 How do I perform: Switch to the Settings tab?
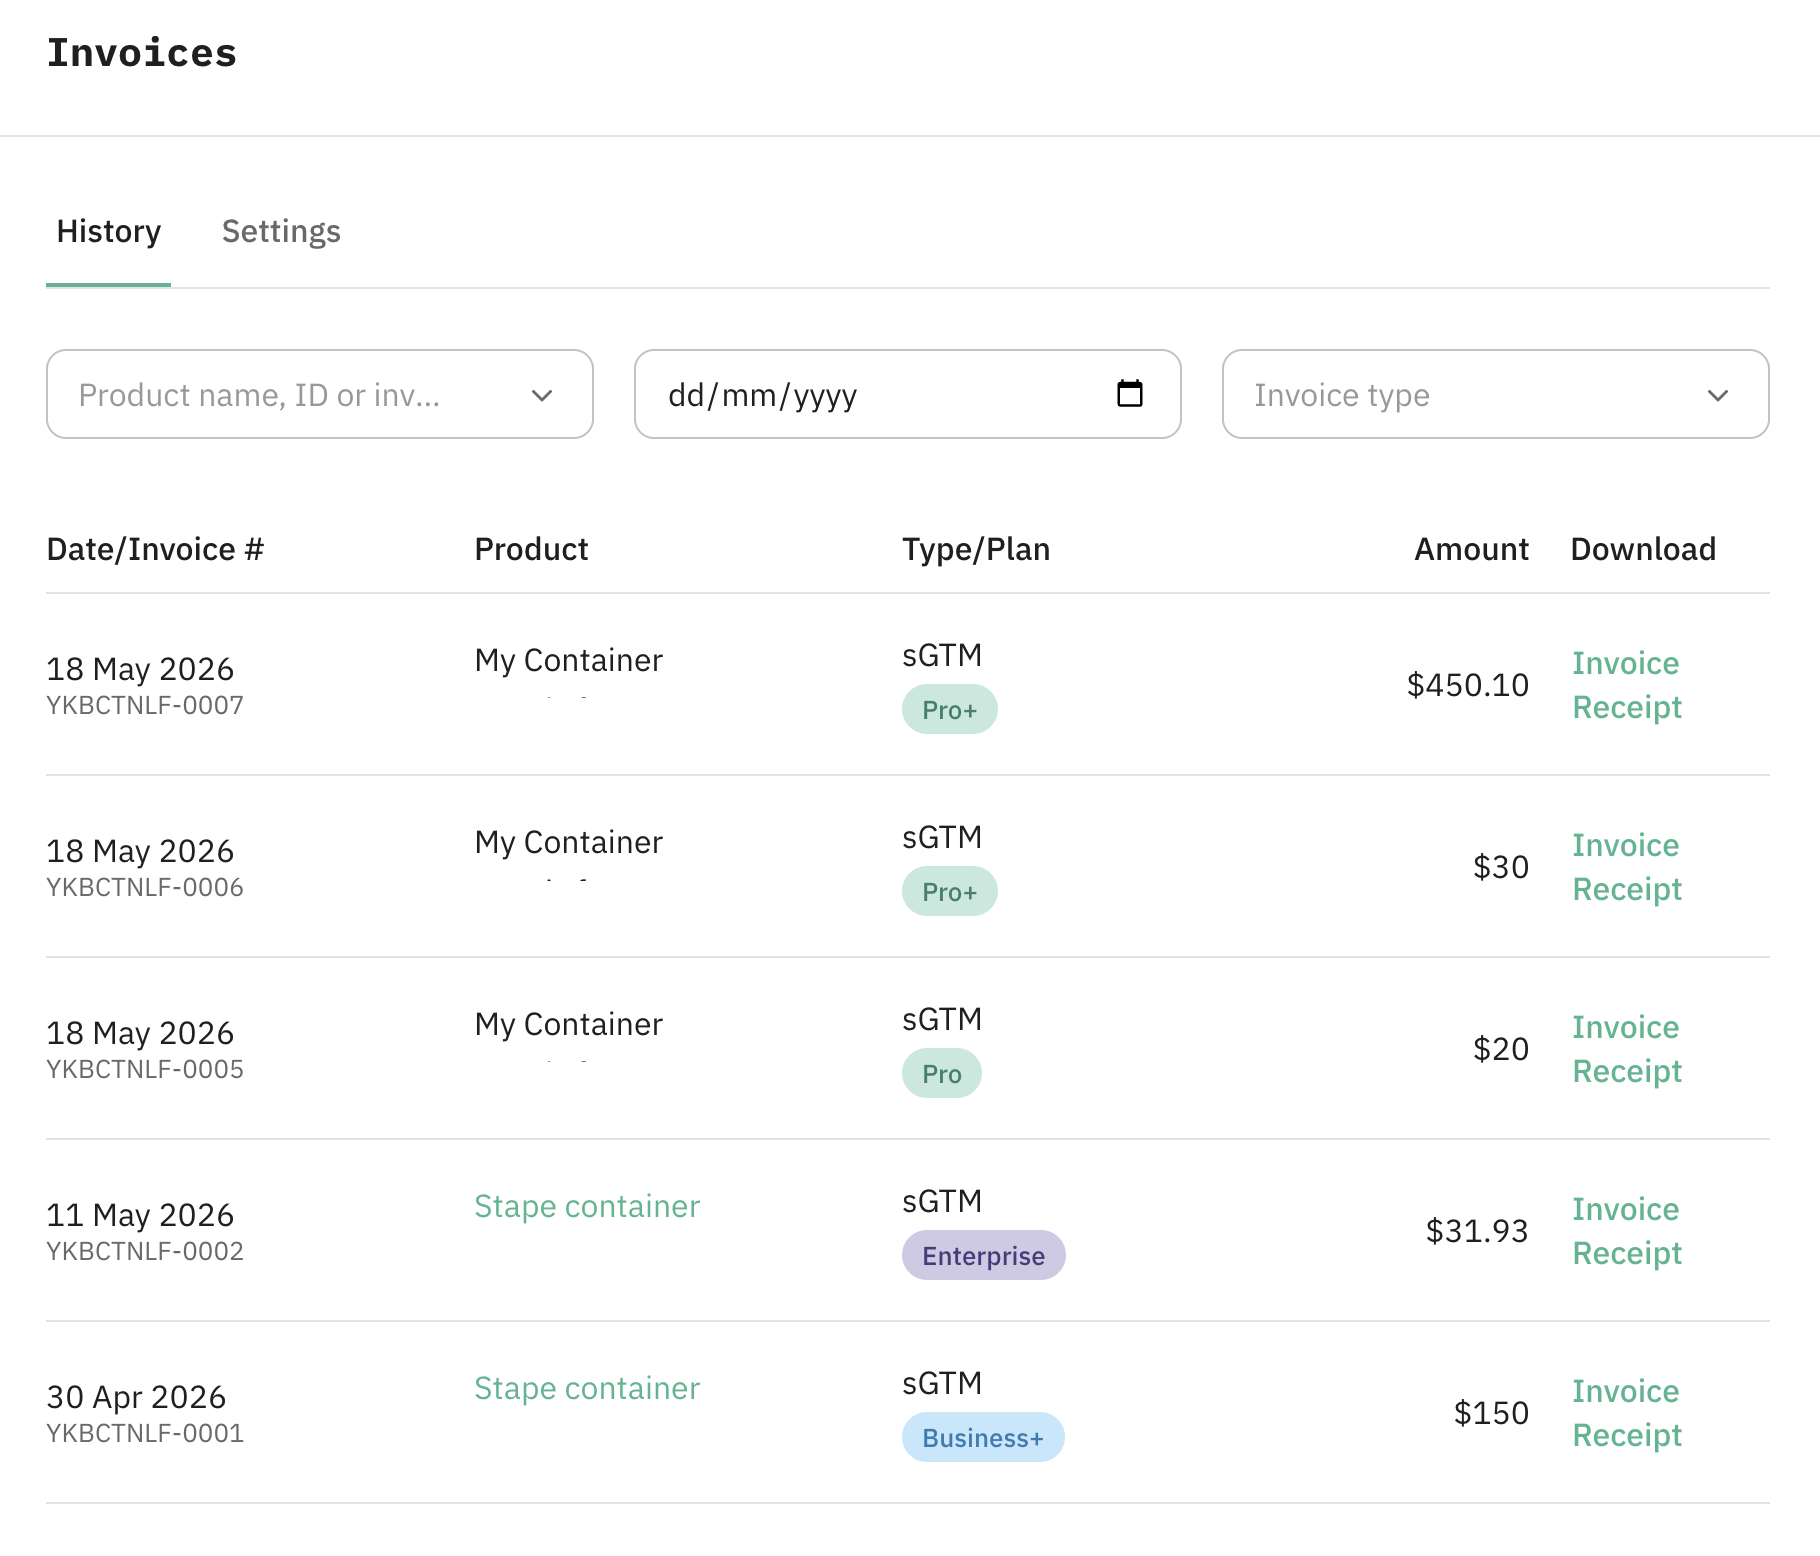pos(281,231)
